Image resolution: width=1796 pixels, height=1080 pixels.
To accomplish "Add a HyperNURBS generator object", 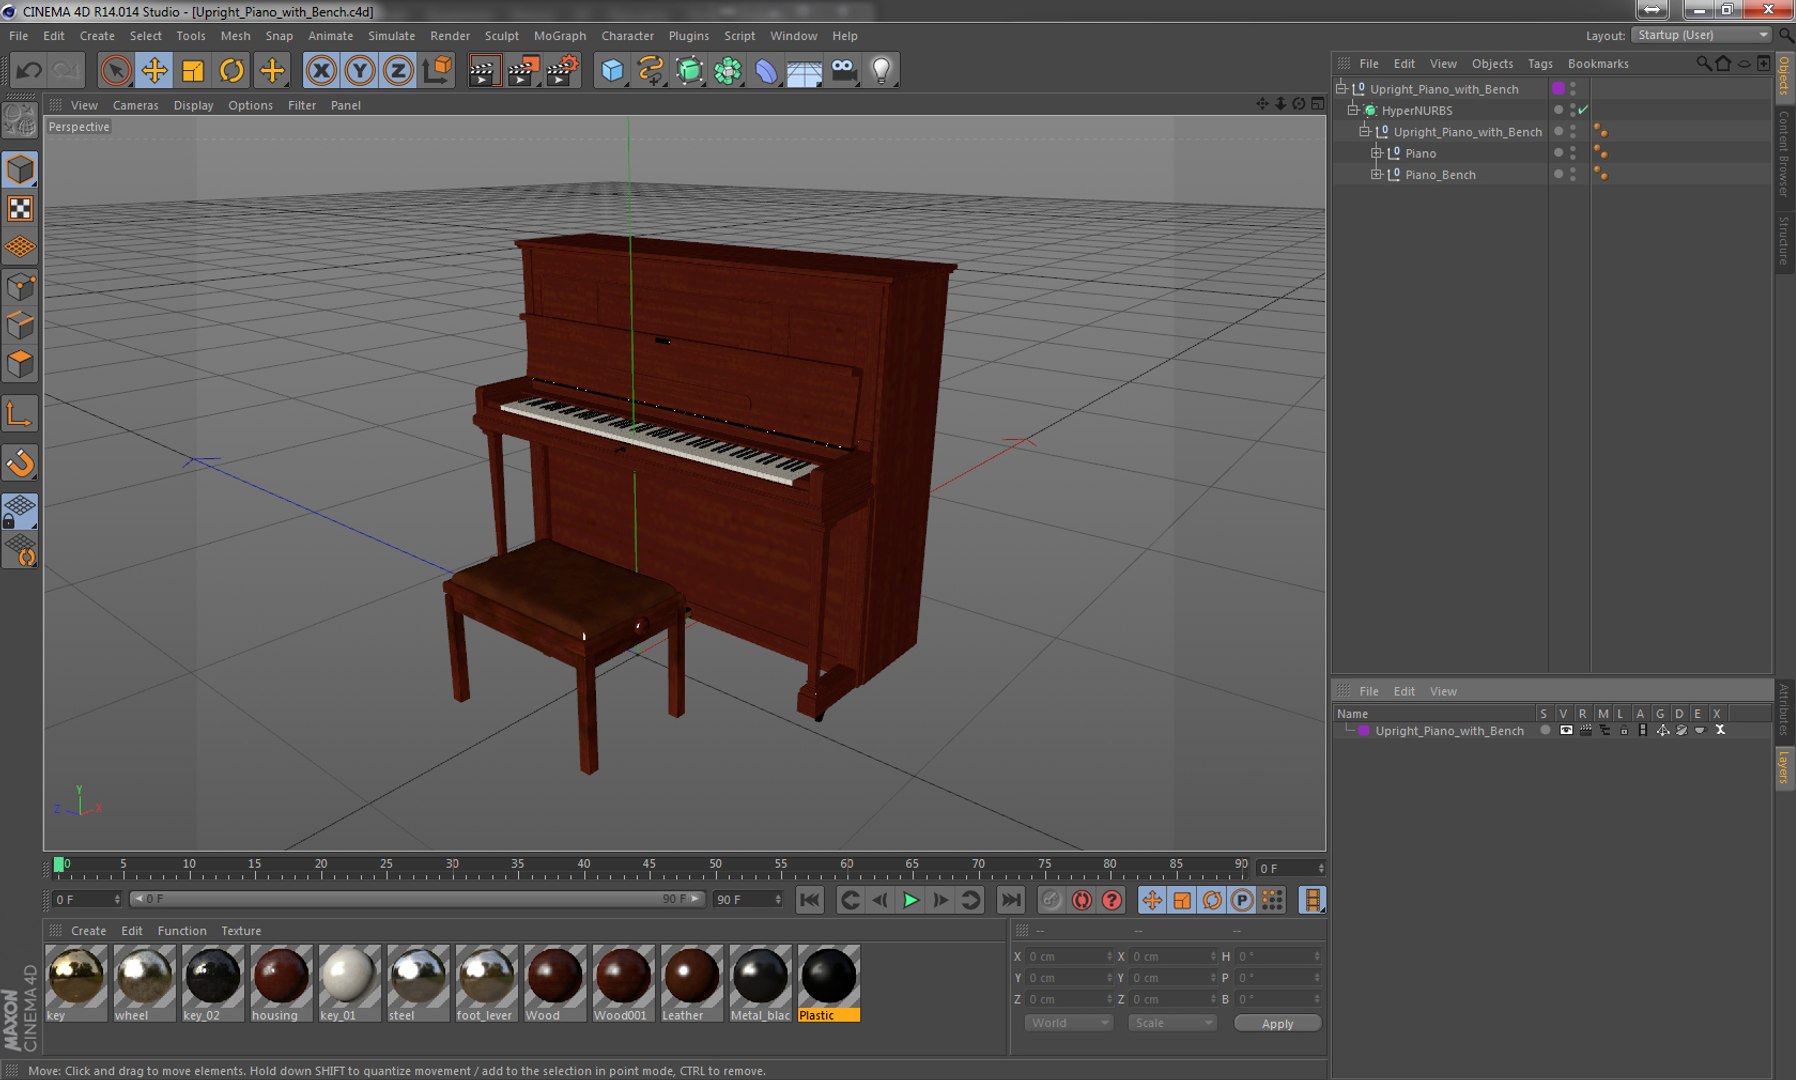I will (689, 70).
